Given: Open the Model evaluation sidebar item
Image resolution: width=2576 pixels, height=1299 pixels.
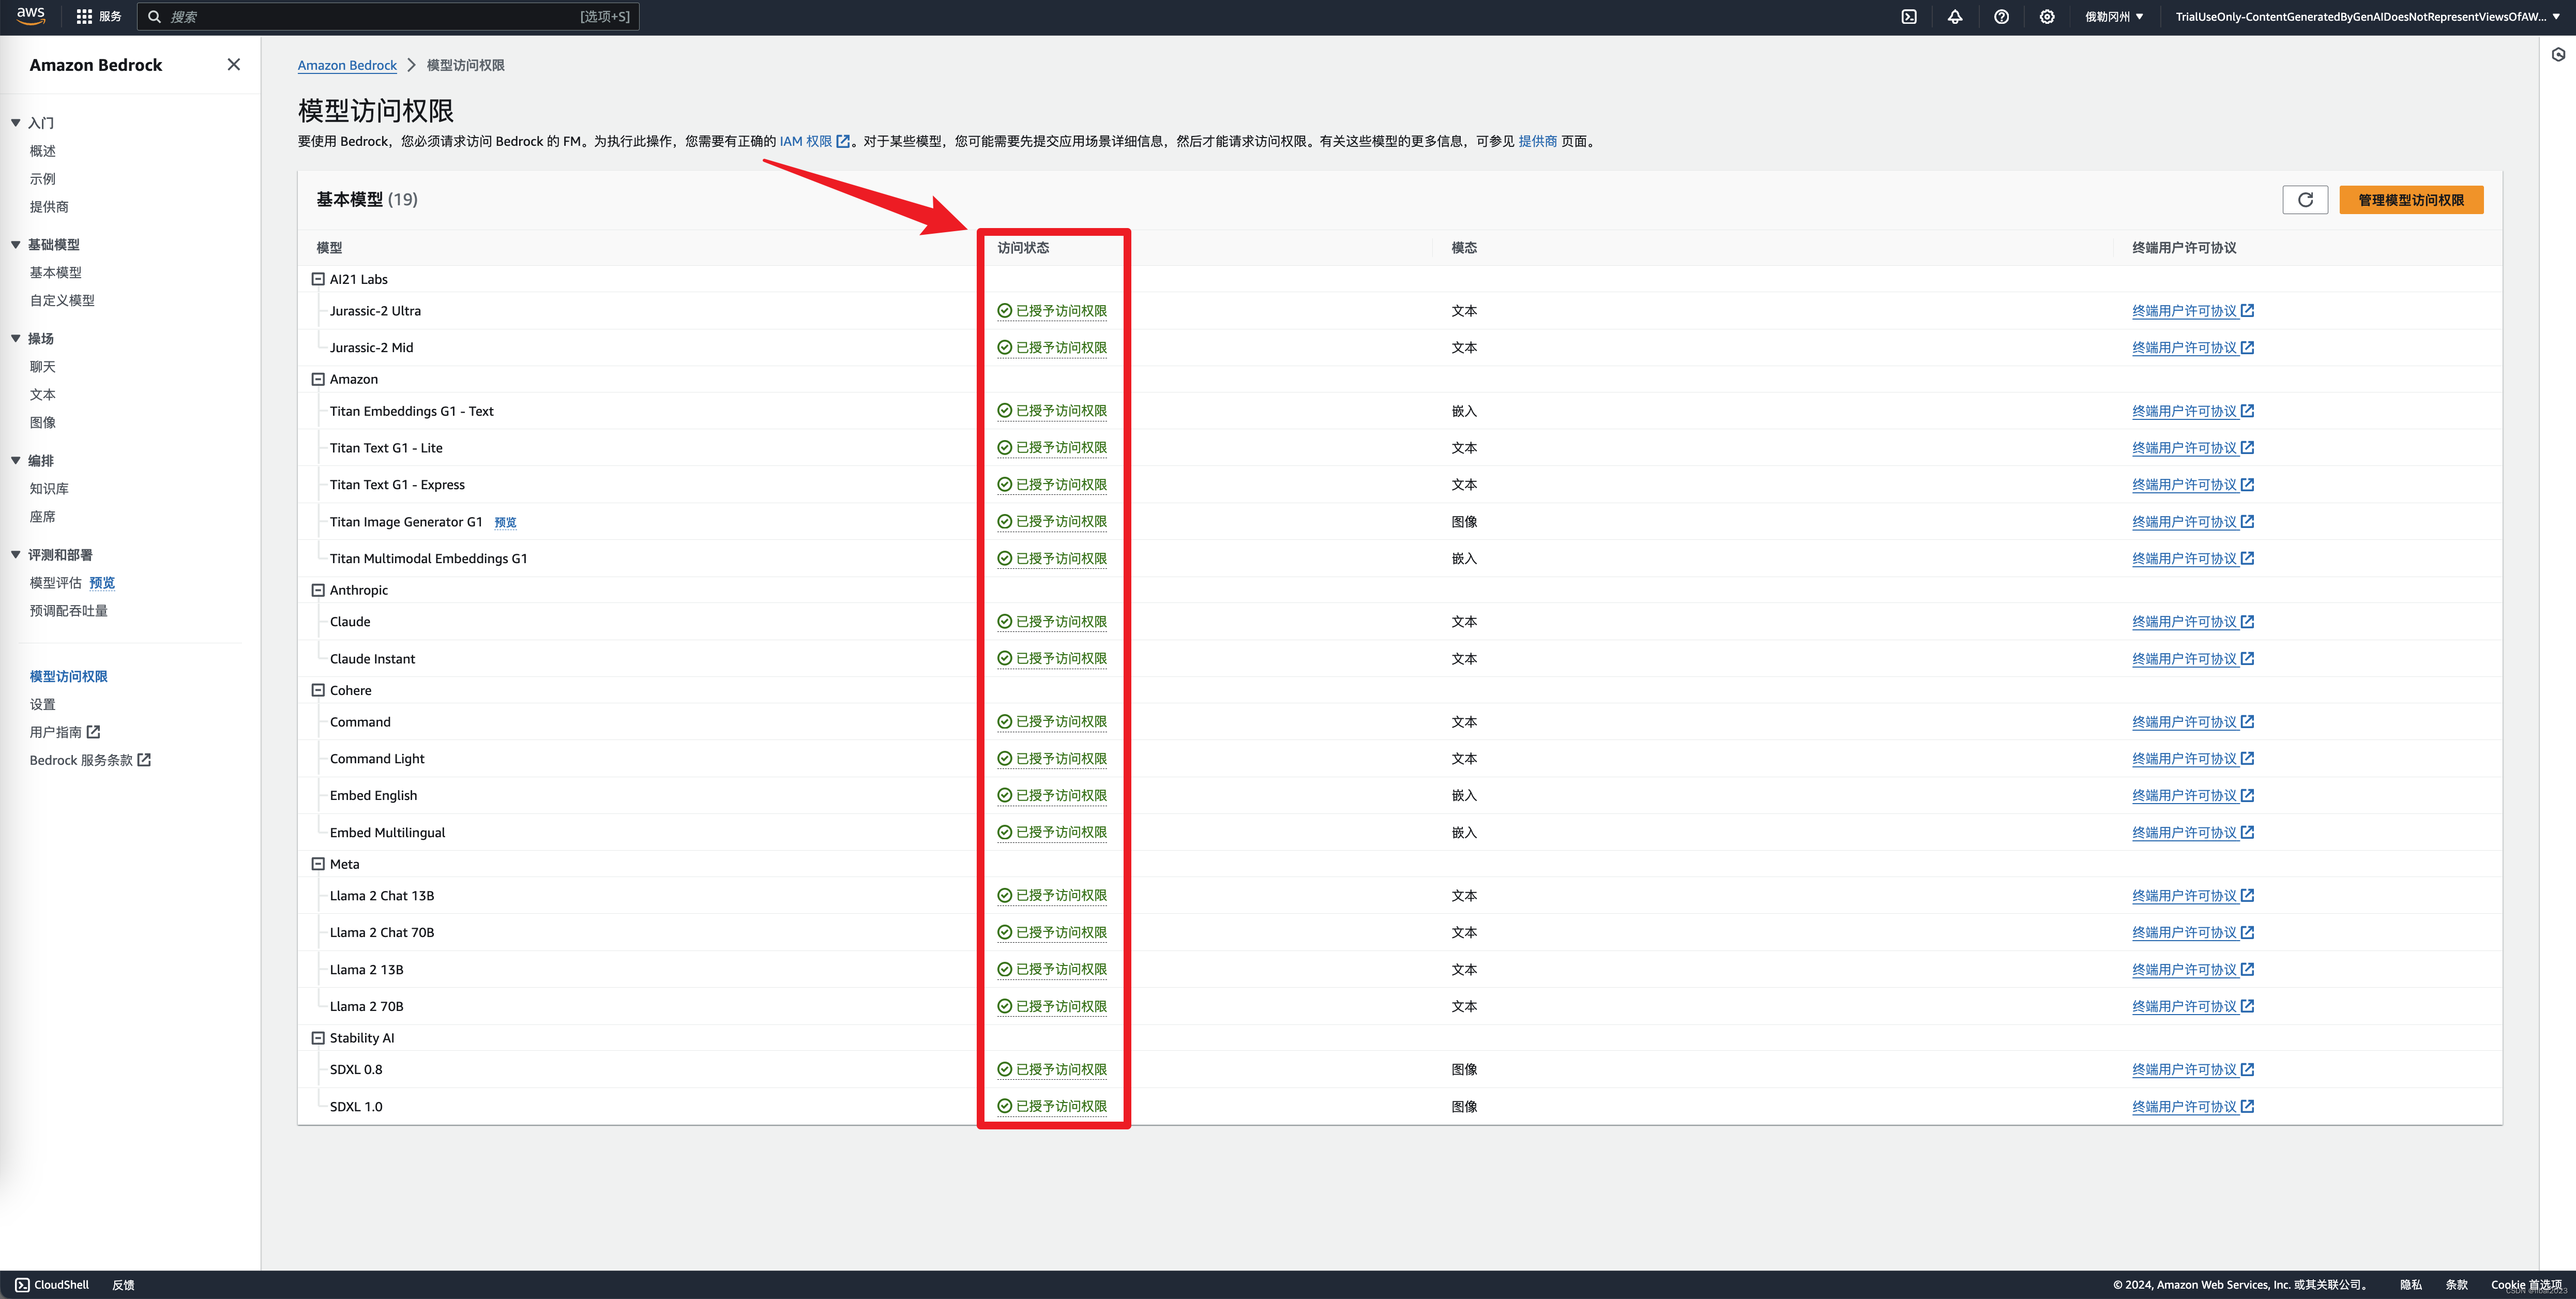Looking at the screenshot, I should click(56, 583).
